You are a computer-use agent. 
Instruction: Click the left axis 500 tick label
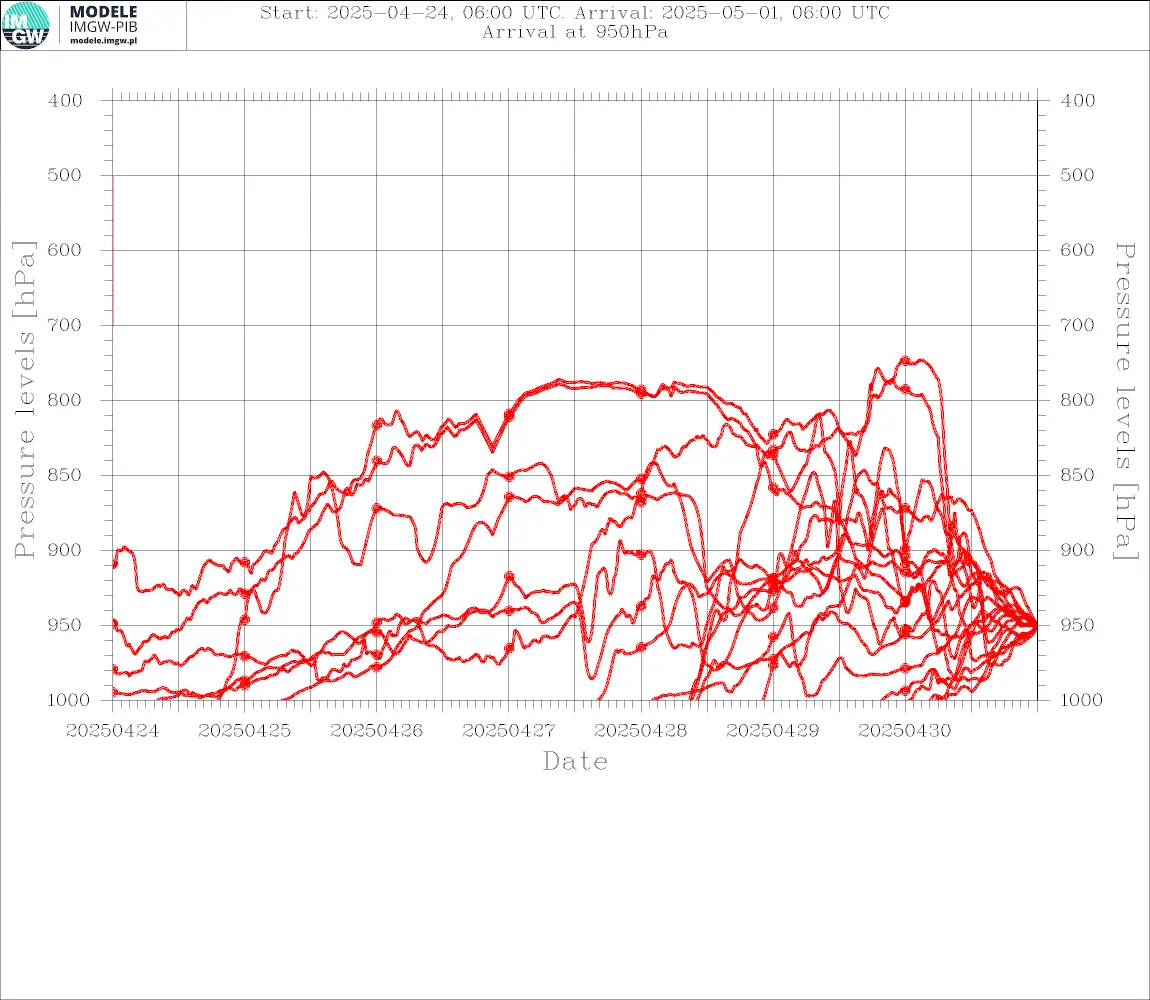[65, 175]
